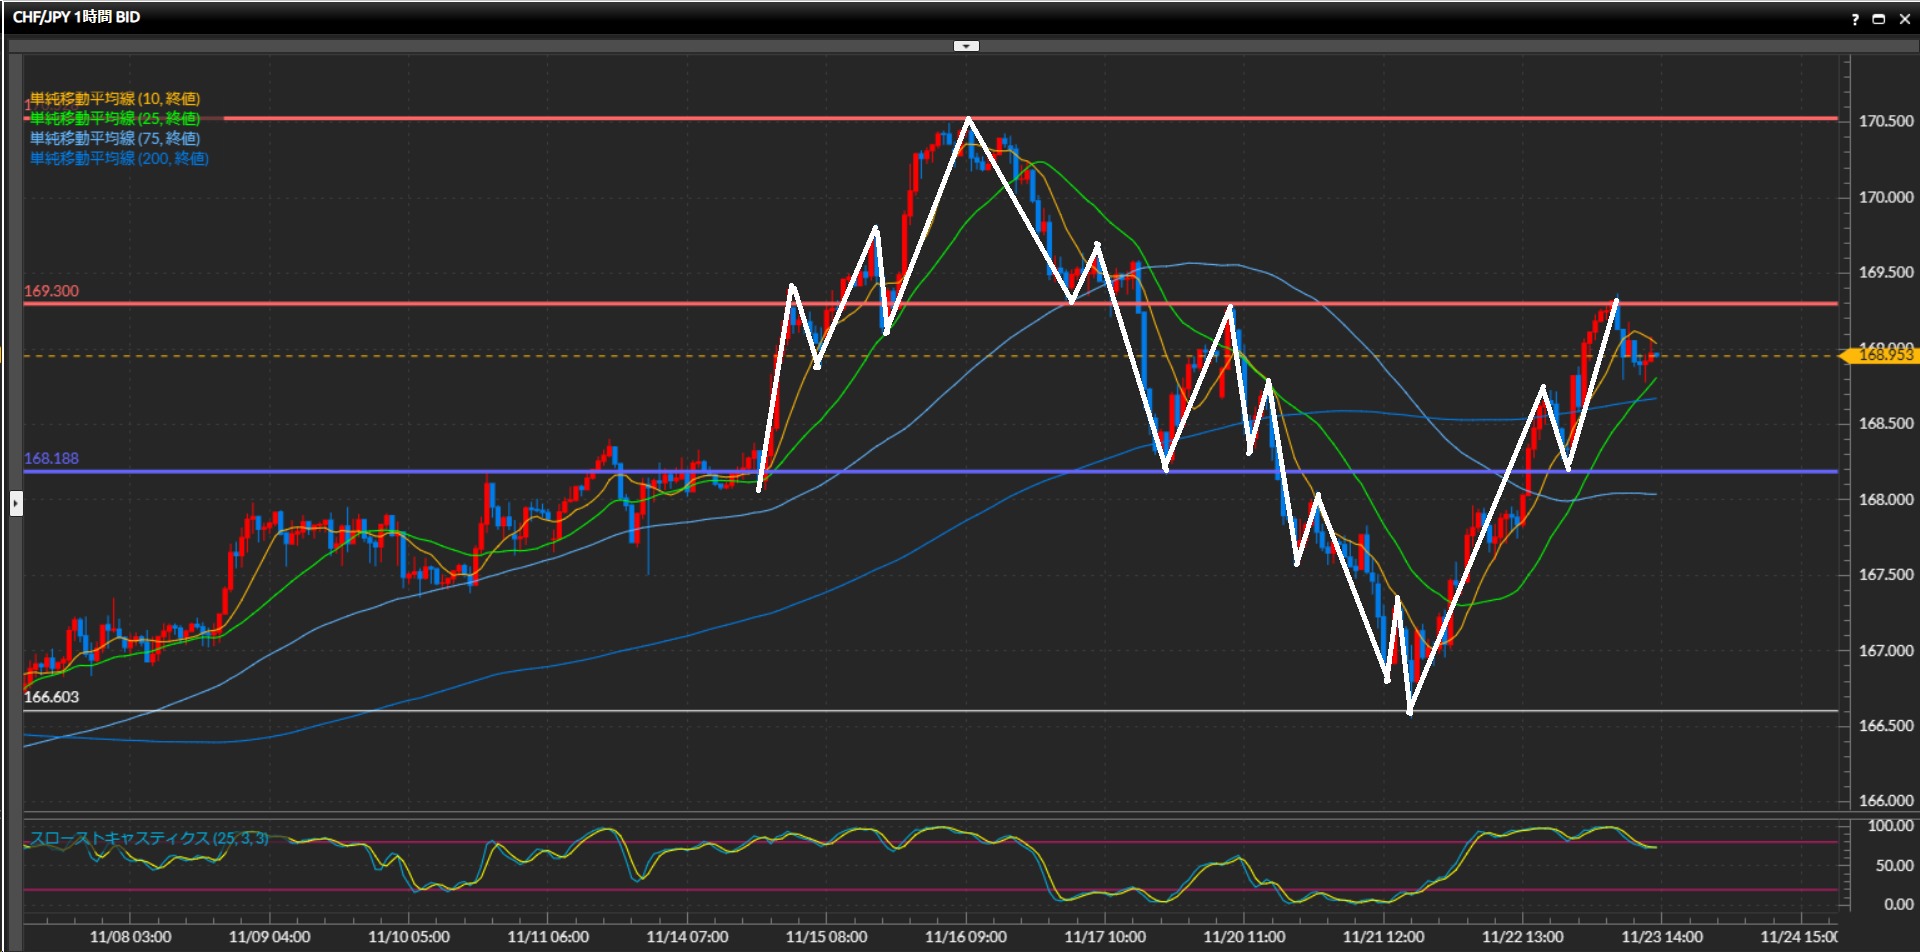Expand the top toolbar dropdown arrow
Viewport: 1920px width, 952px height.
(966, 46)
